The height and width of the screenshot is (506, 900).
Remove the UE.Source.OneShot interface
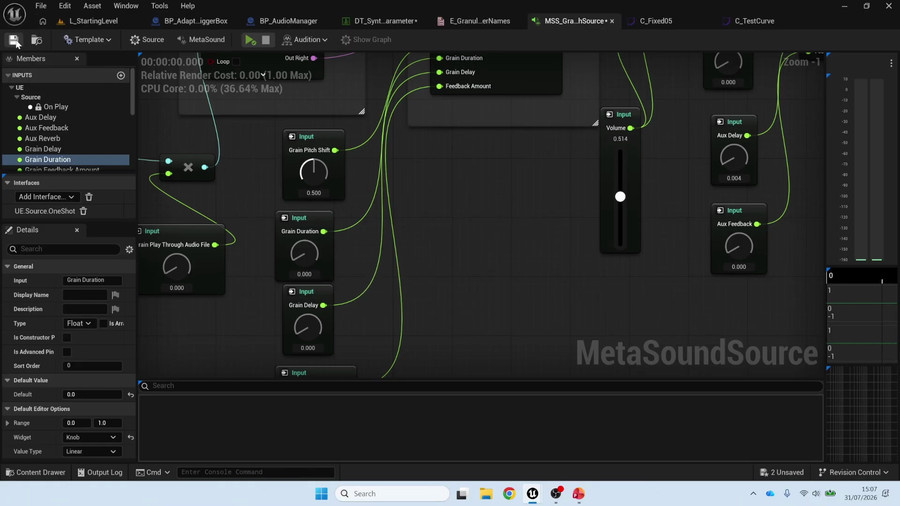[83, 211]
